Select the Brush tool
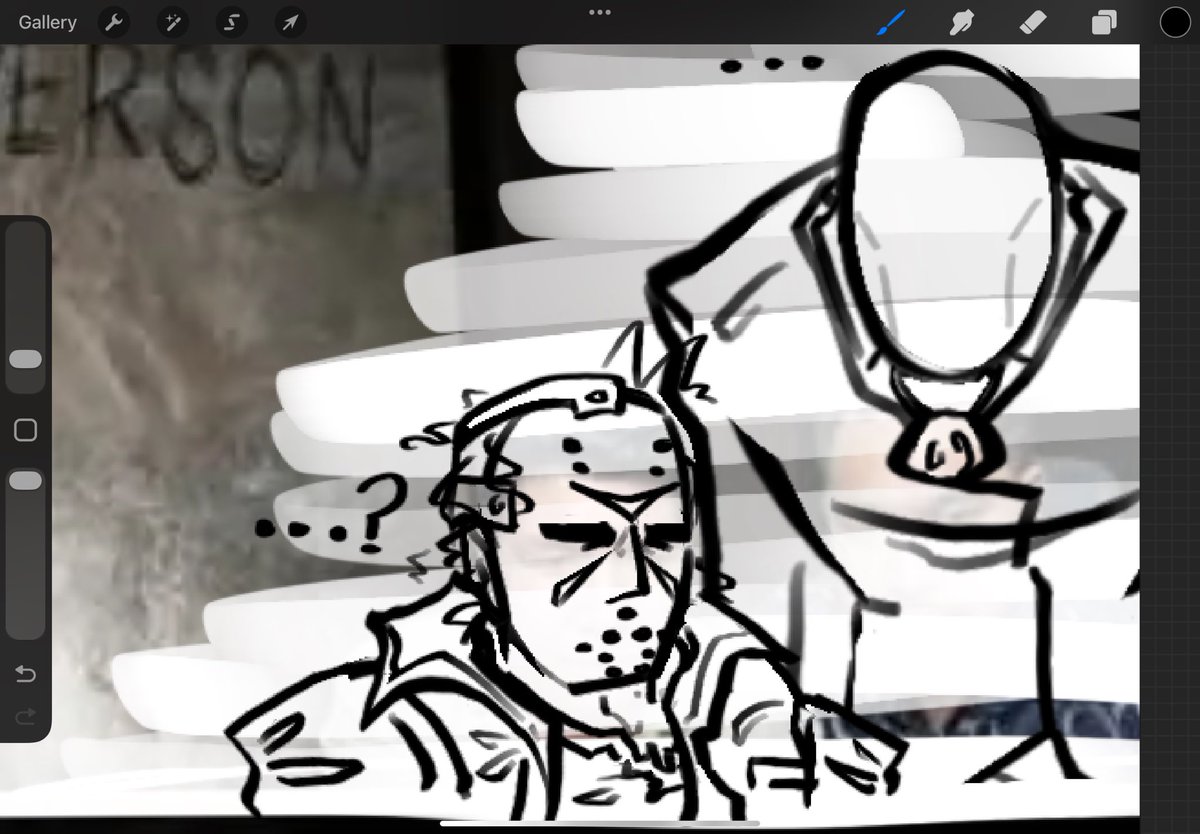Screen dimensions: 1200x834 pos(890,22)
